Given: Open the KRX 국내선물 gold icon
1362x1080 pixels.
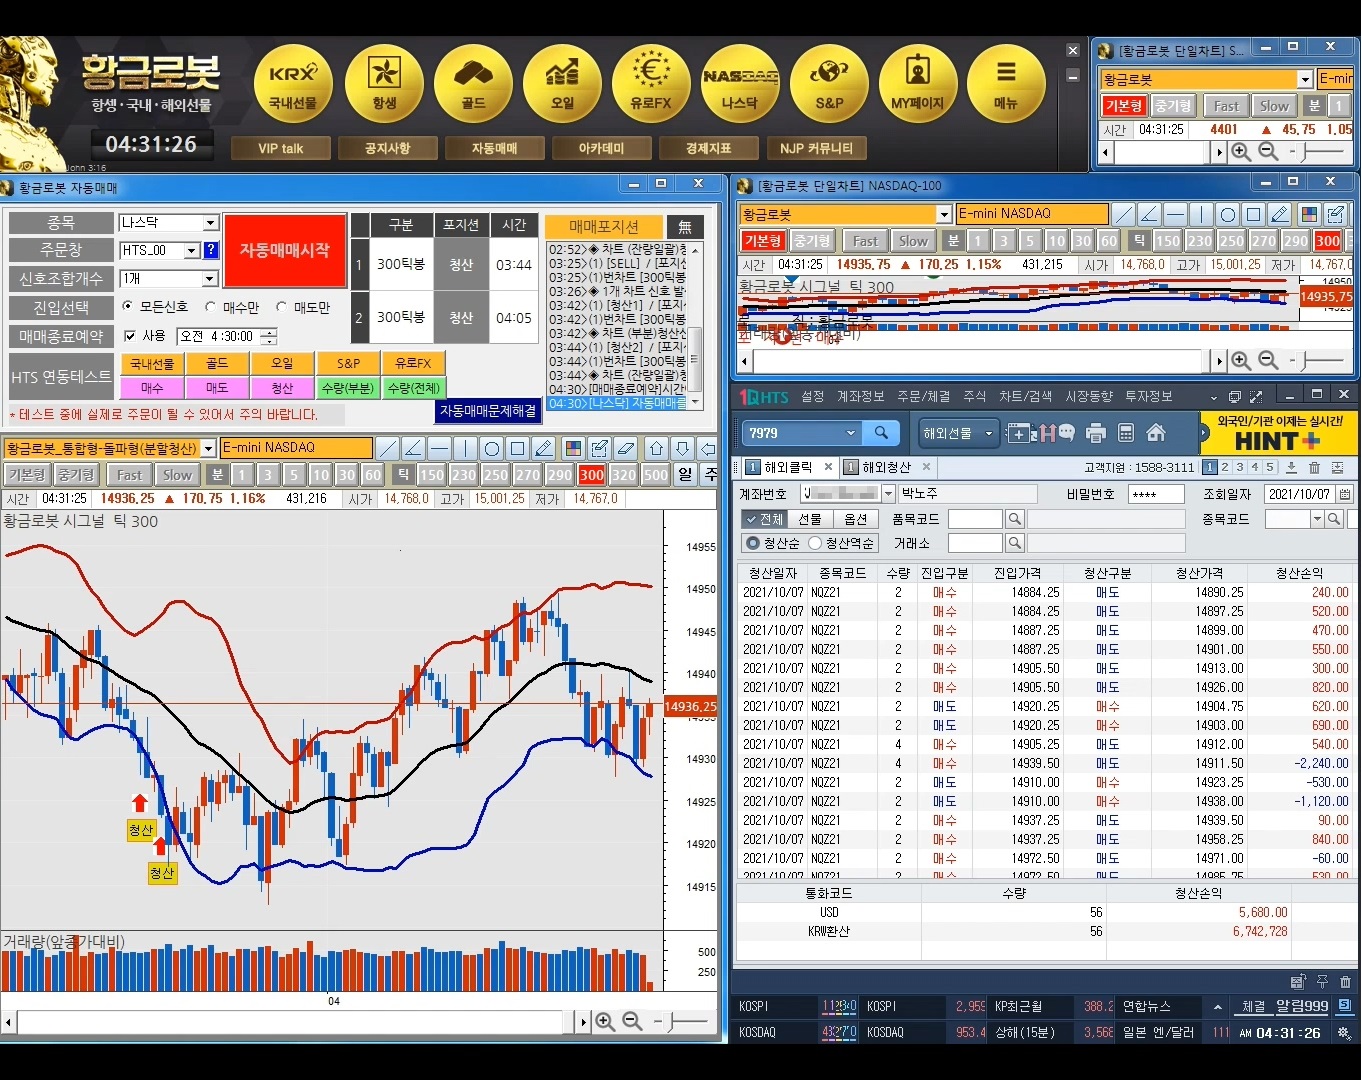Looking at the screenshot, I should coord(292,84).
